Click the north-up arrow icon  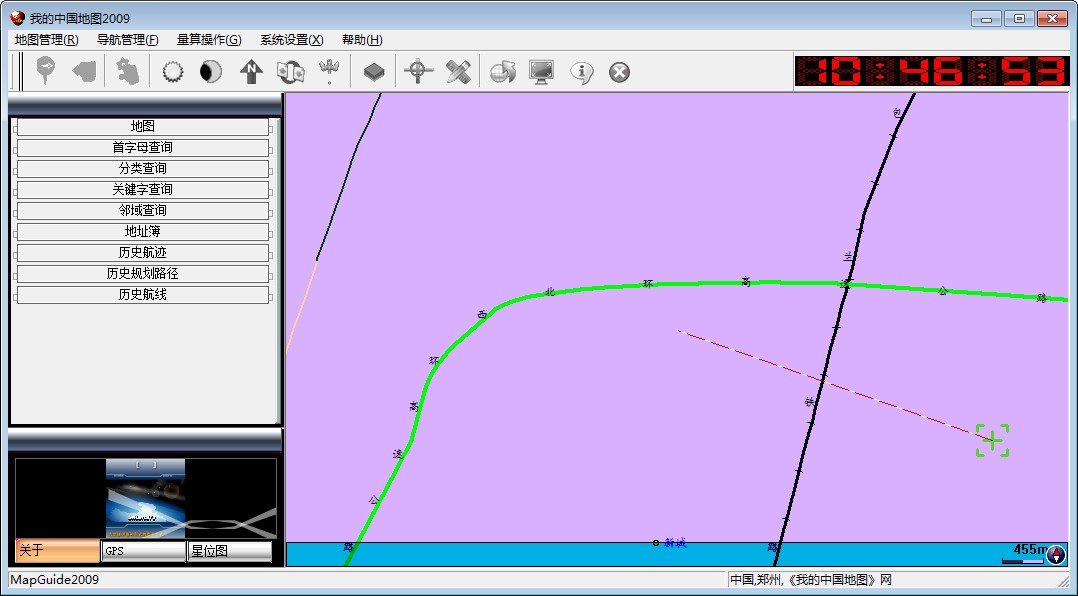[251, 72]
